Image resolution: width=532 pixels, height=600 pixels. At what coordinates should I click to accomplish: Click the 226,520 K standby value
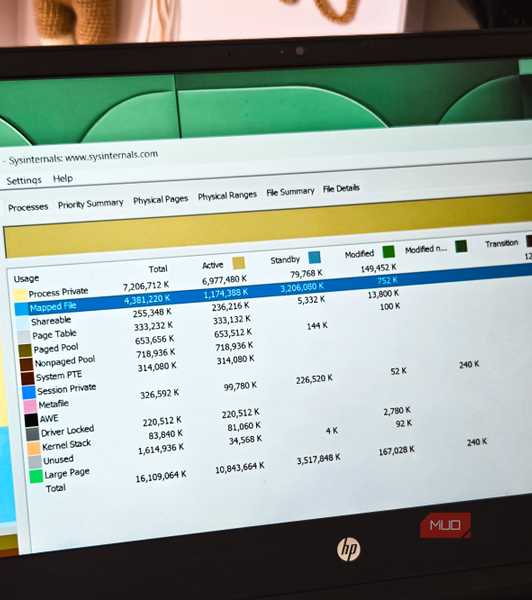pyautogui.click(x=314, y=379)
